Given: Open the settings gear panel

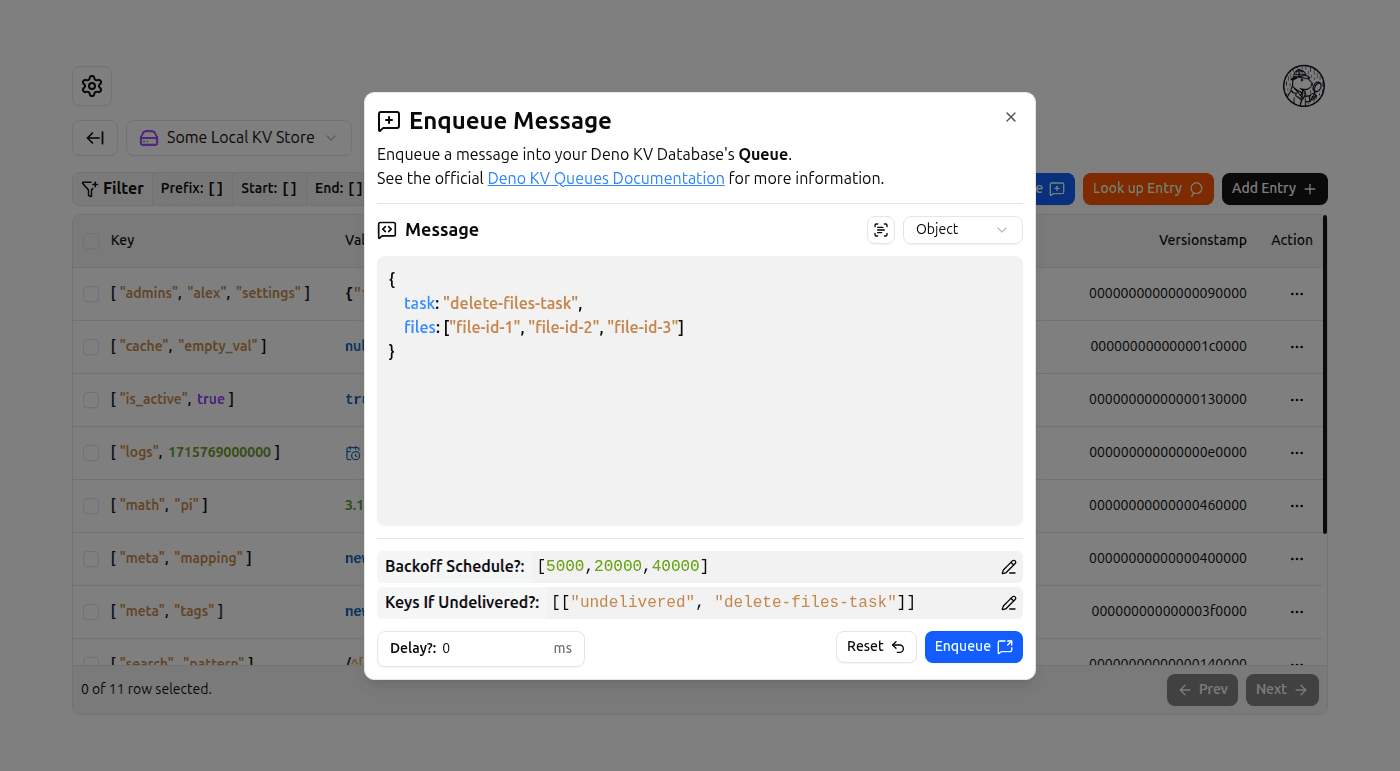Looking at the screenshot, I should (91, 86).
